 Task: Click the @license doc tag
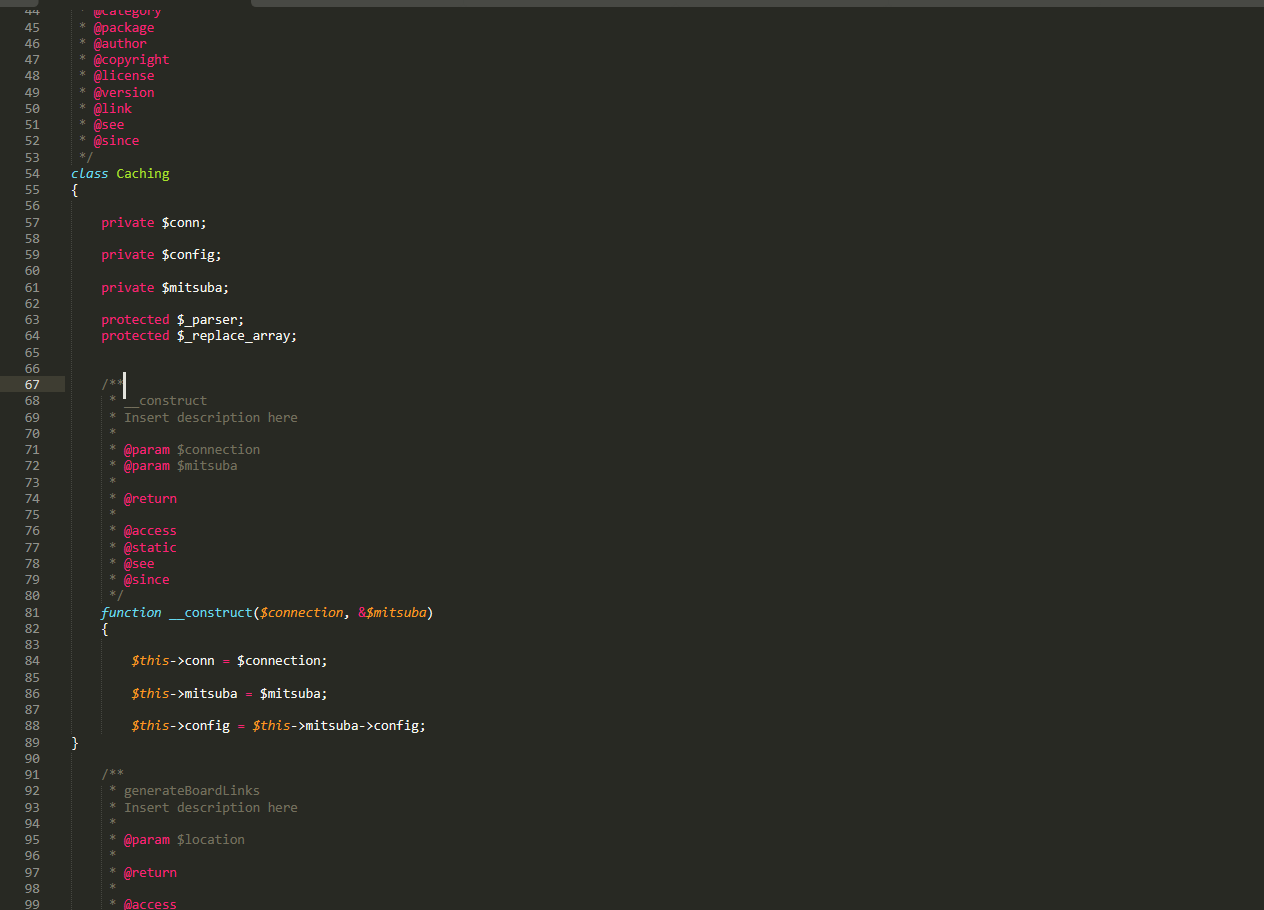pos(124,76)
